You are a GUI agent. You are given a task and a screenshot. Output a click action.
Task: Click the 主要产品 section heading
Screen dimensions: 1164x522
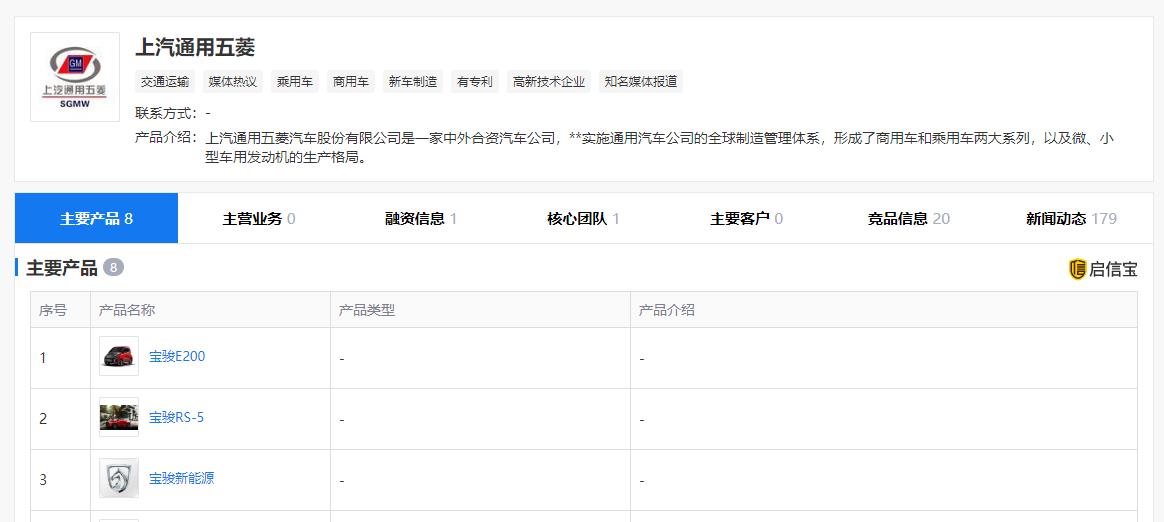click(62, 268)
